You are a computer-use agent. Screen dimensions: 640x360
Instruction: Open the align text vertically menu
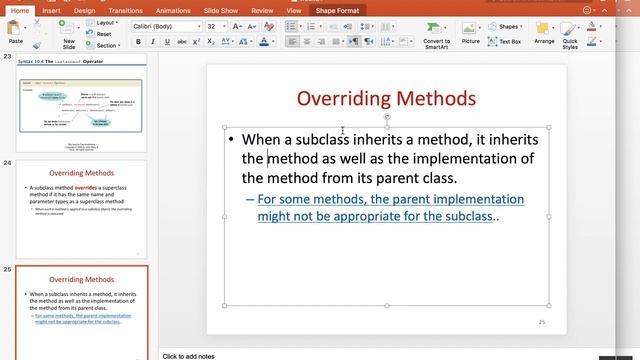pyautogui.click(x=405, y=42)
